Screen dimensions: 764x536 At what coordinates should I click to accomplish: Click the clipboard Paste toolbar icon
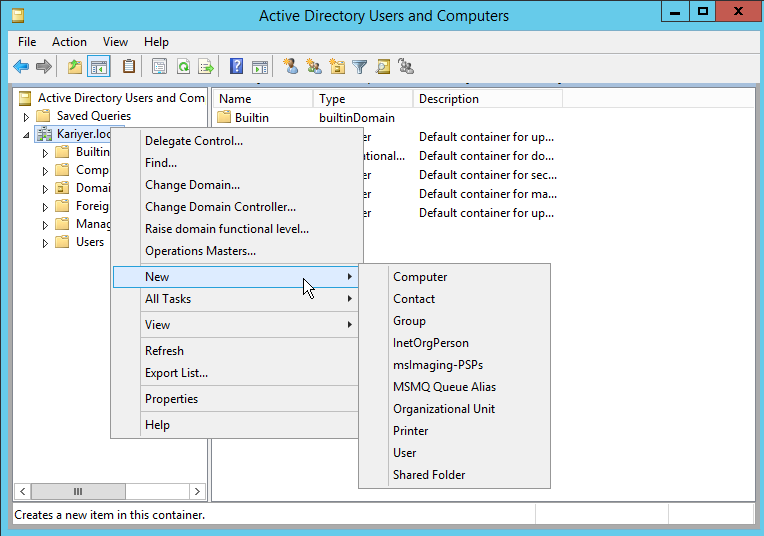[x=129, y=66]
